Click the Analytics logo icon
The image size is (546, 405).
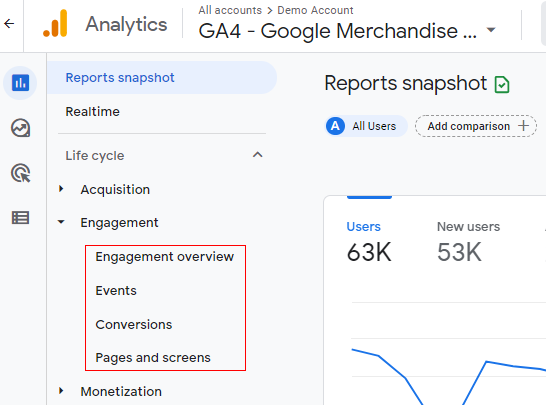click(x=55, y=23)
